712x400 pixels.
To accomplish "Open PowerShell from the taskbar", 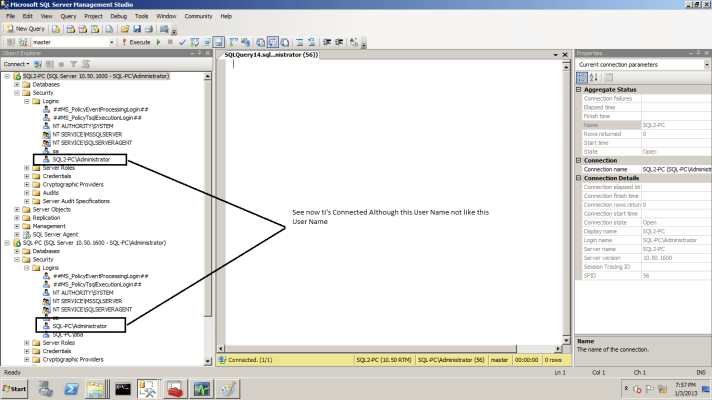I will (x=71, y=389).
